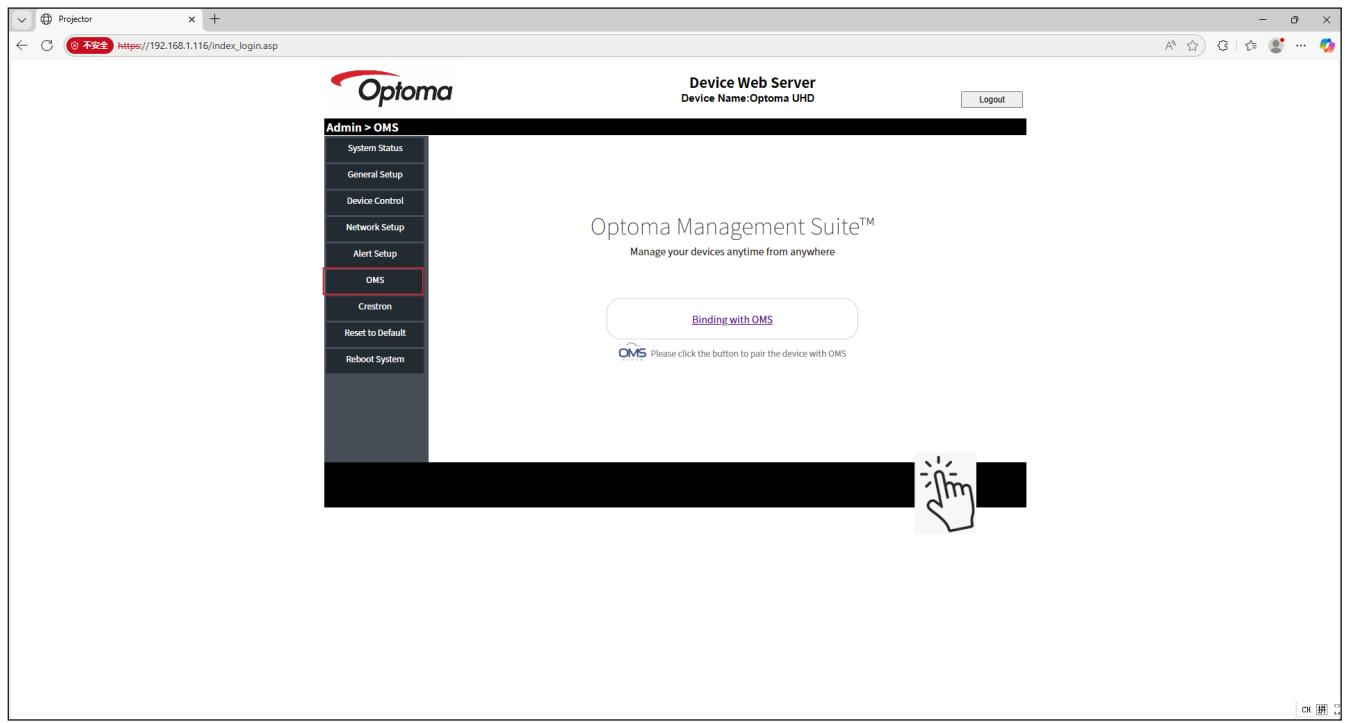Image resolution: width=1345 pixels, height=723 pixels.
Task: Select the OMS menu item
Action: pos(374,281)
